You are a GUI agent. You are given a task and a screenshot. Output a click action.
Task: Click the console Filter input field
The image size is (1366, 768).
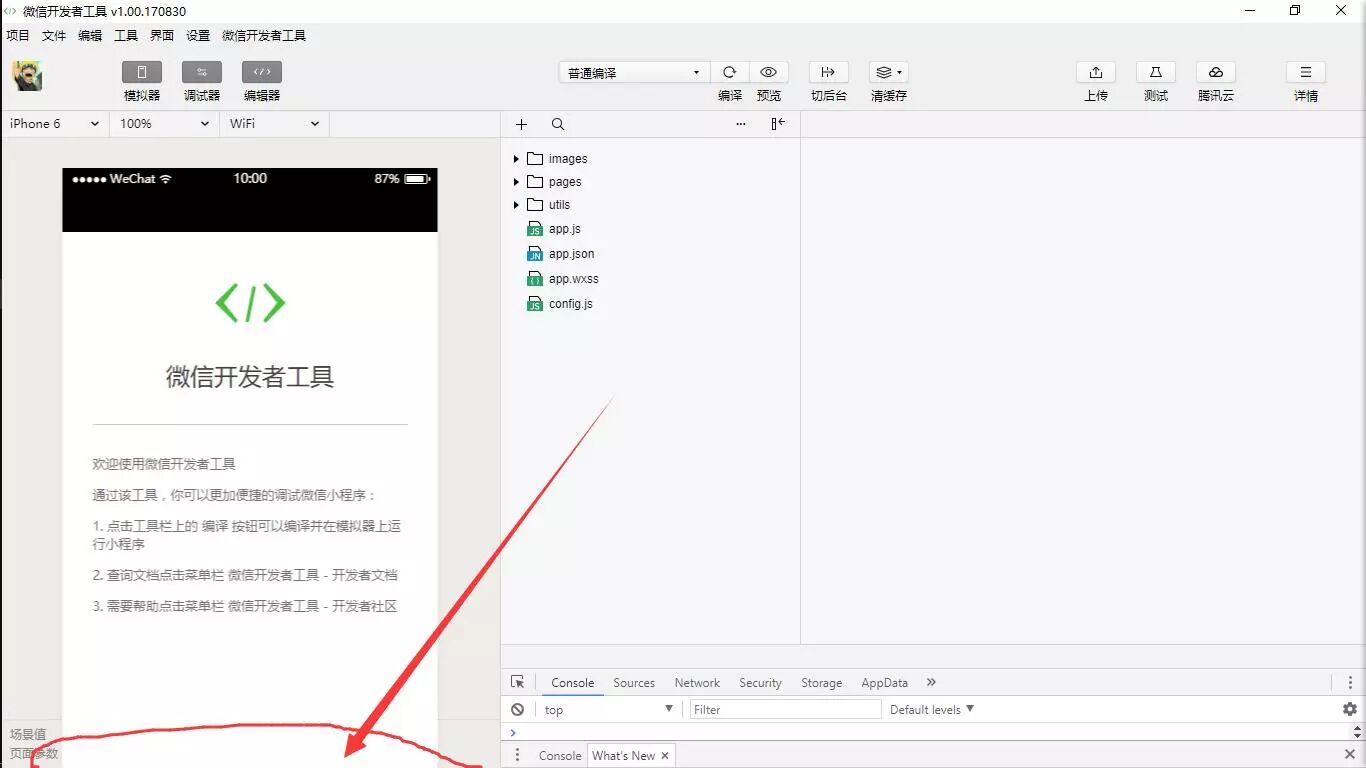(x=785, y=709)
